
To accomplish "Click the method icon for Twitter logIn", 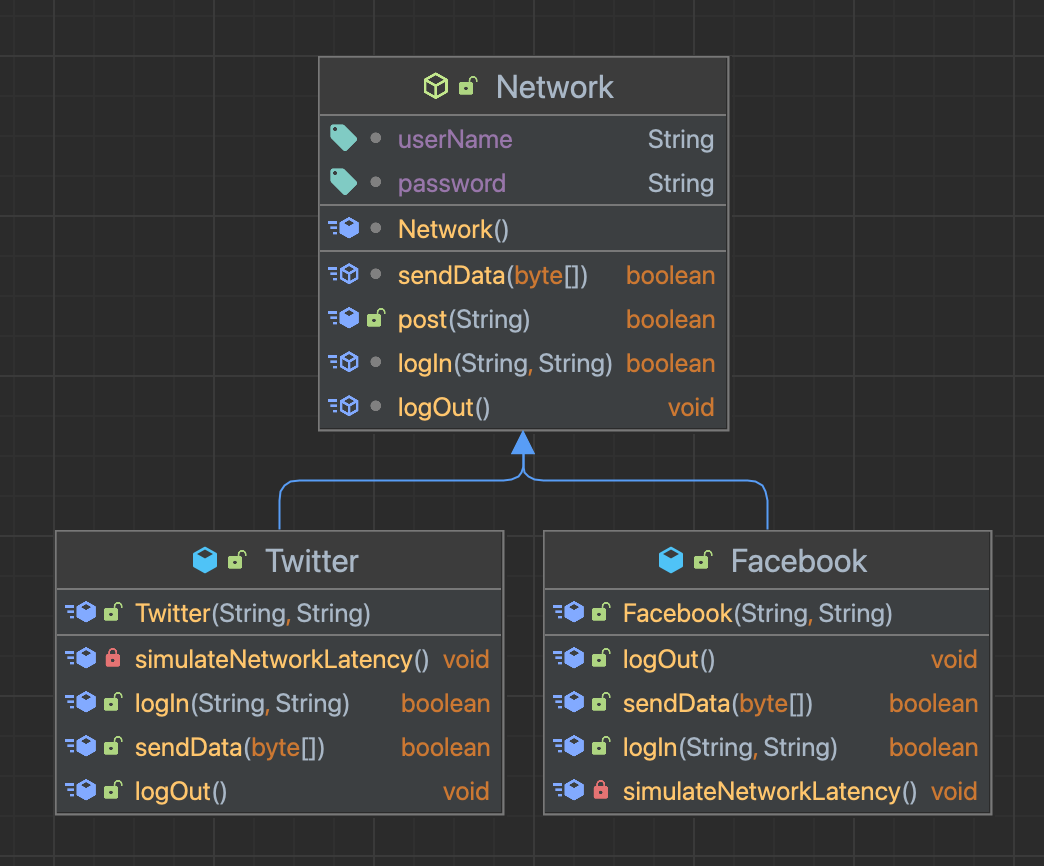I will coord(81,702).
